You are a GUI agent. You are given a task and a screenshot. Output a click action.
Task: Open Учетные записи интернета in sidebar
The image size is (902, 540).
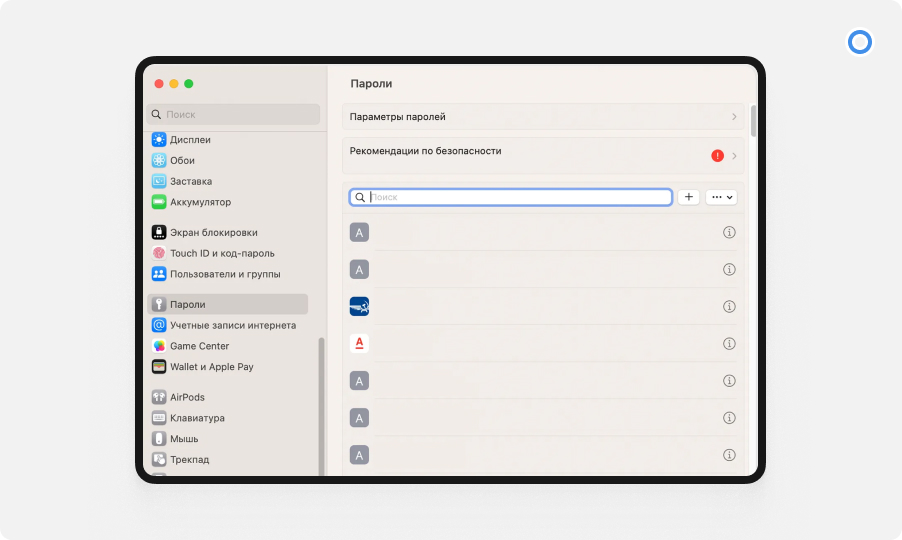tap(232, 325)
